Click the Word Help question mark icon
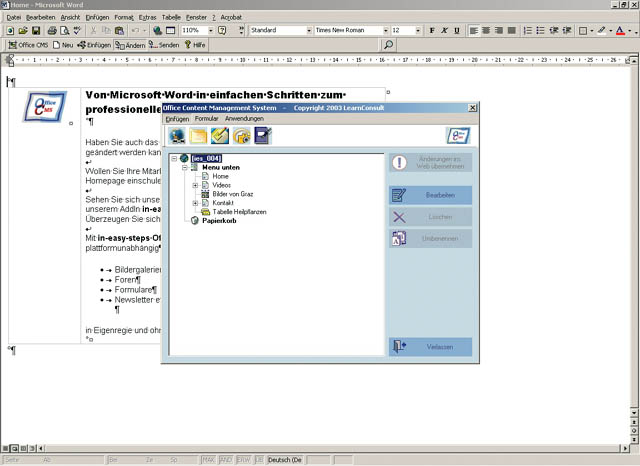Viewport: 640px width, 466px height. 222,31
